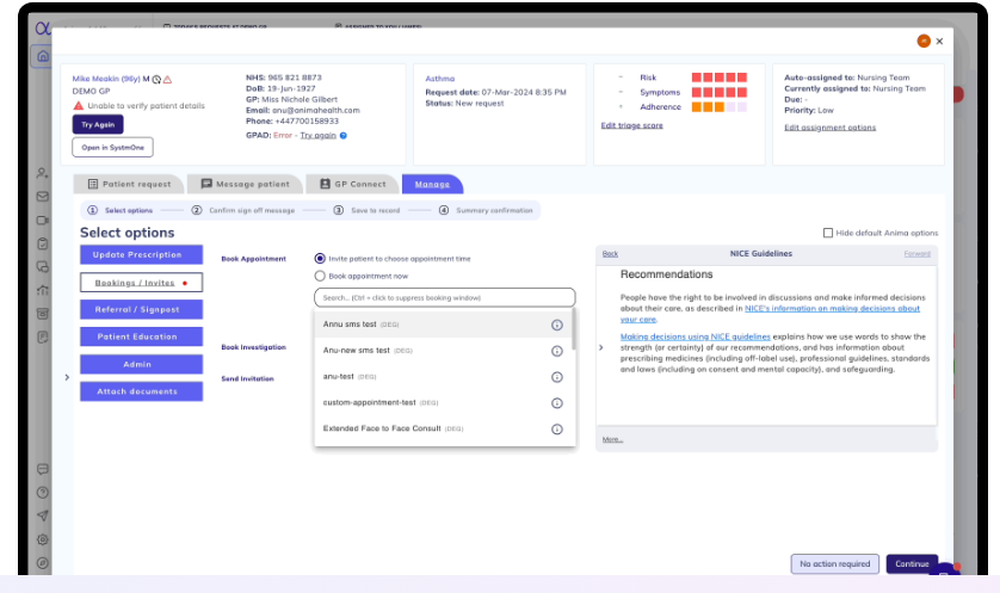Click 'Attach documents' button
Image resolution: width=1000 pixels, height=593 pixels.
tap(142, 392)
